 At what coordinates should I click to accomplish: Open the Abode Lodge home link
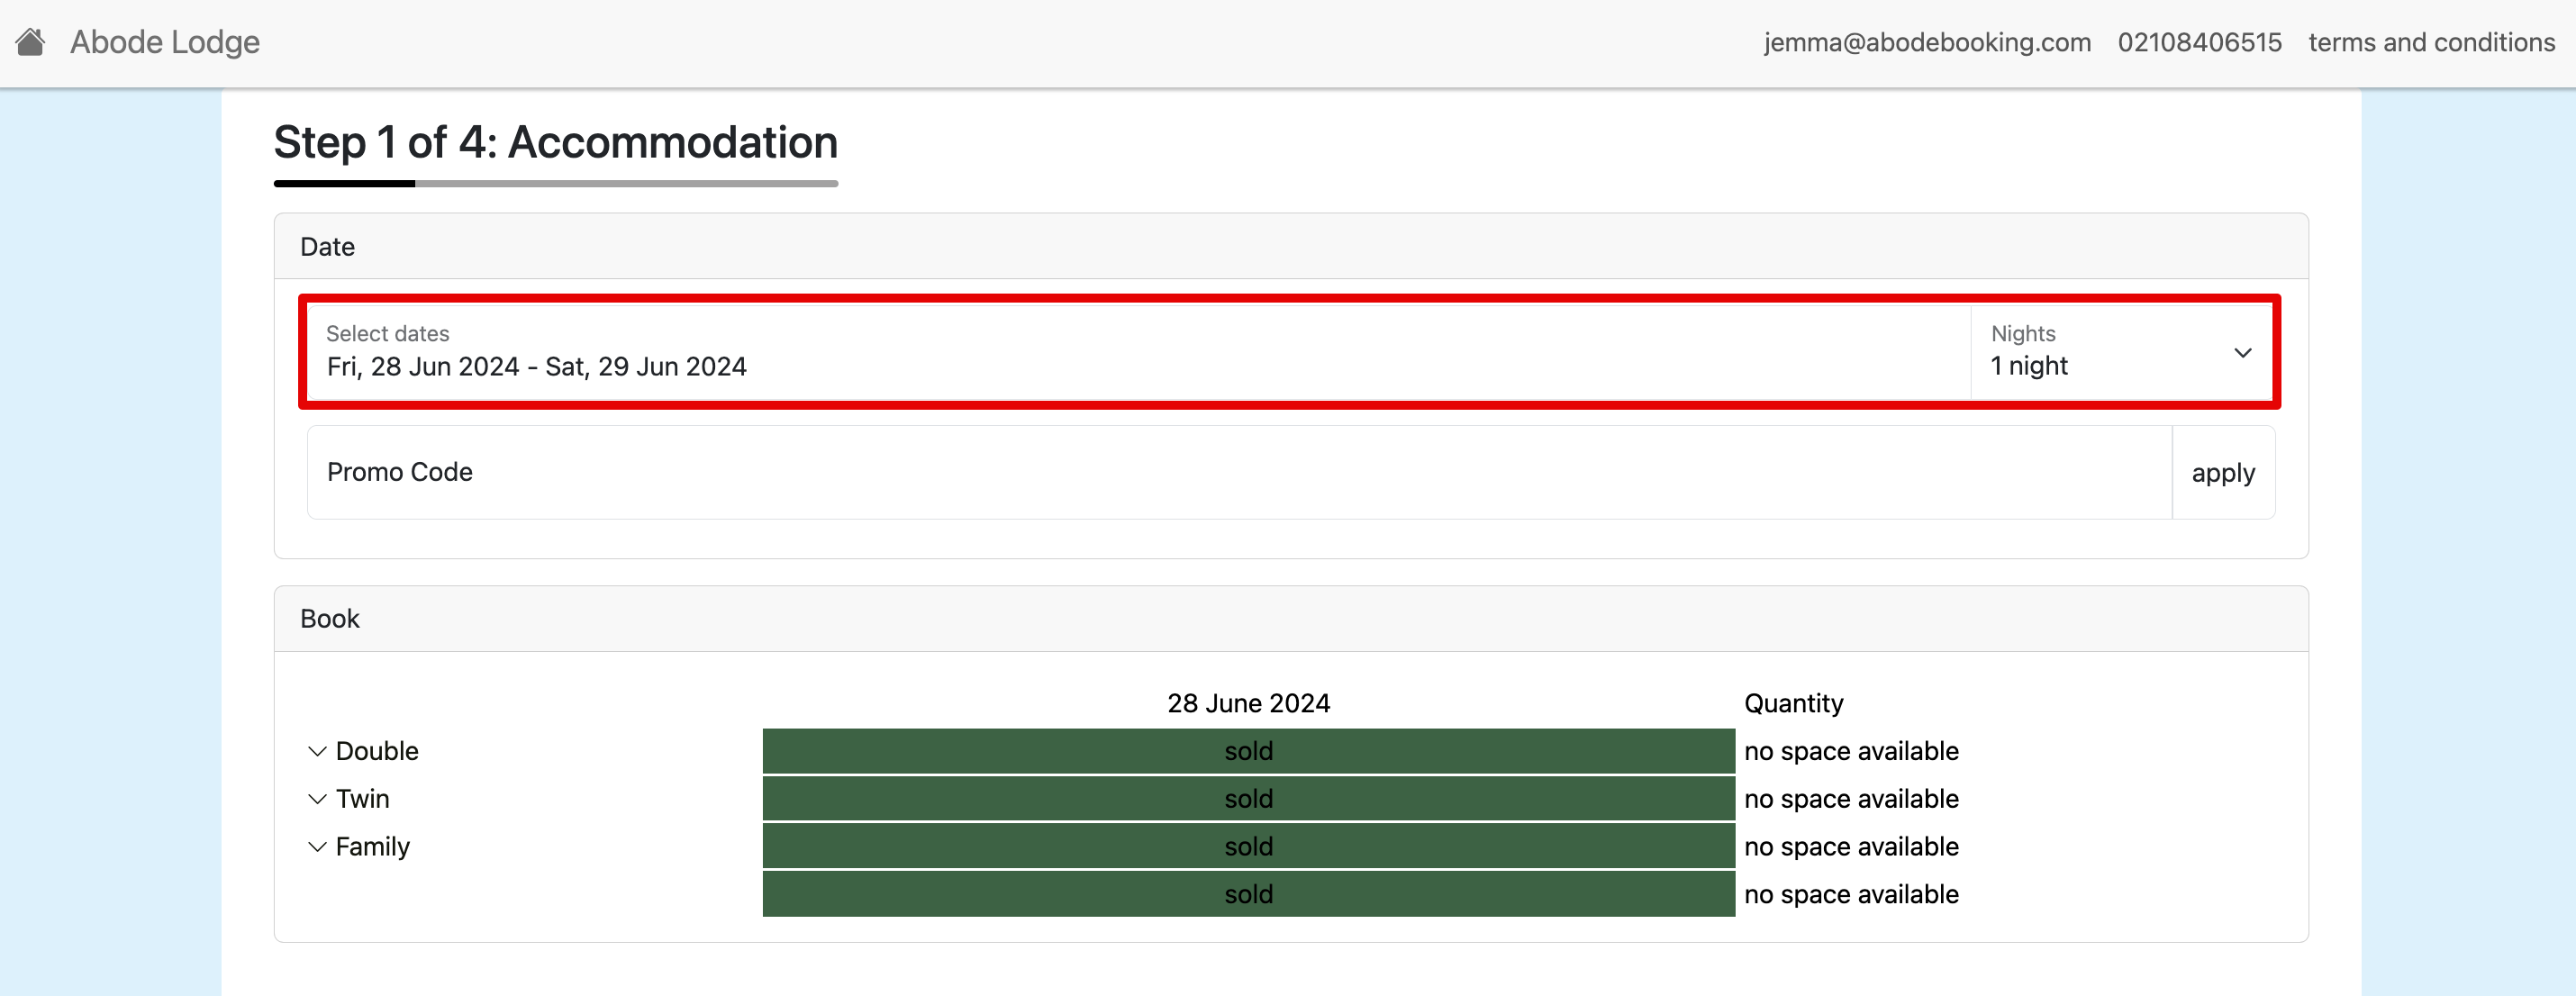(x=164, y=42)
